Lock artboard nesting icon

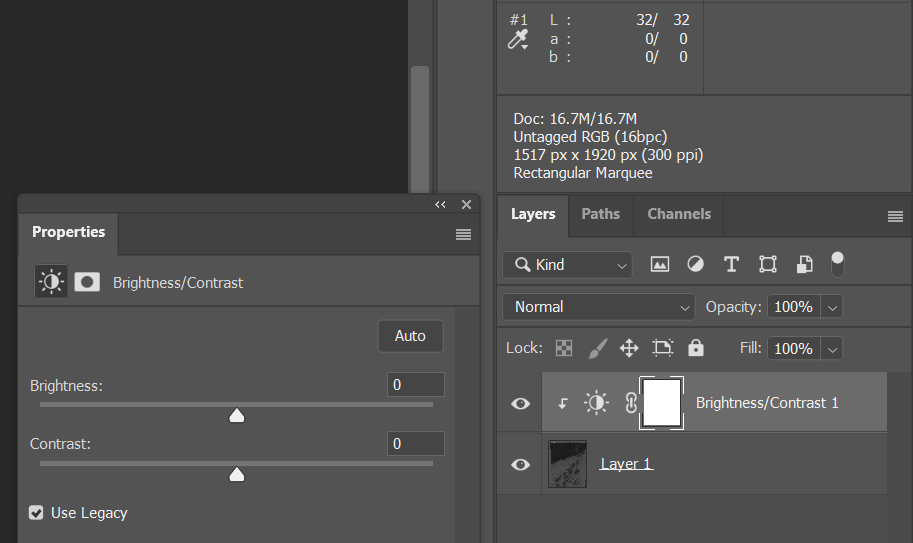point(663,348)
